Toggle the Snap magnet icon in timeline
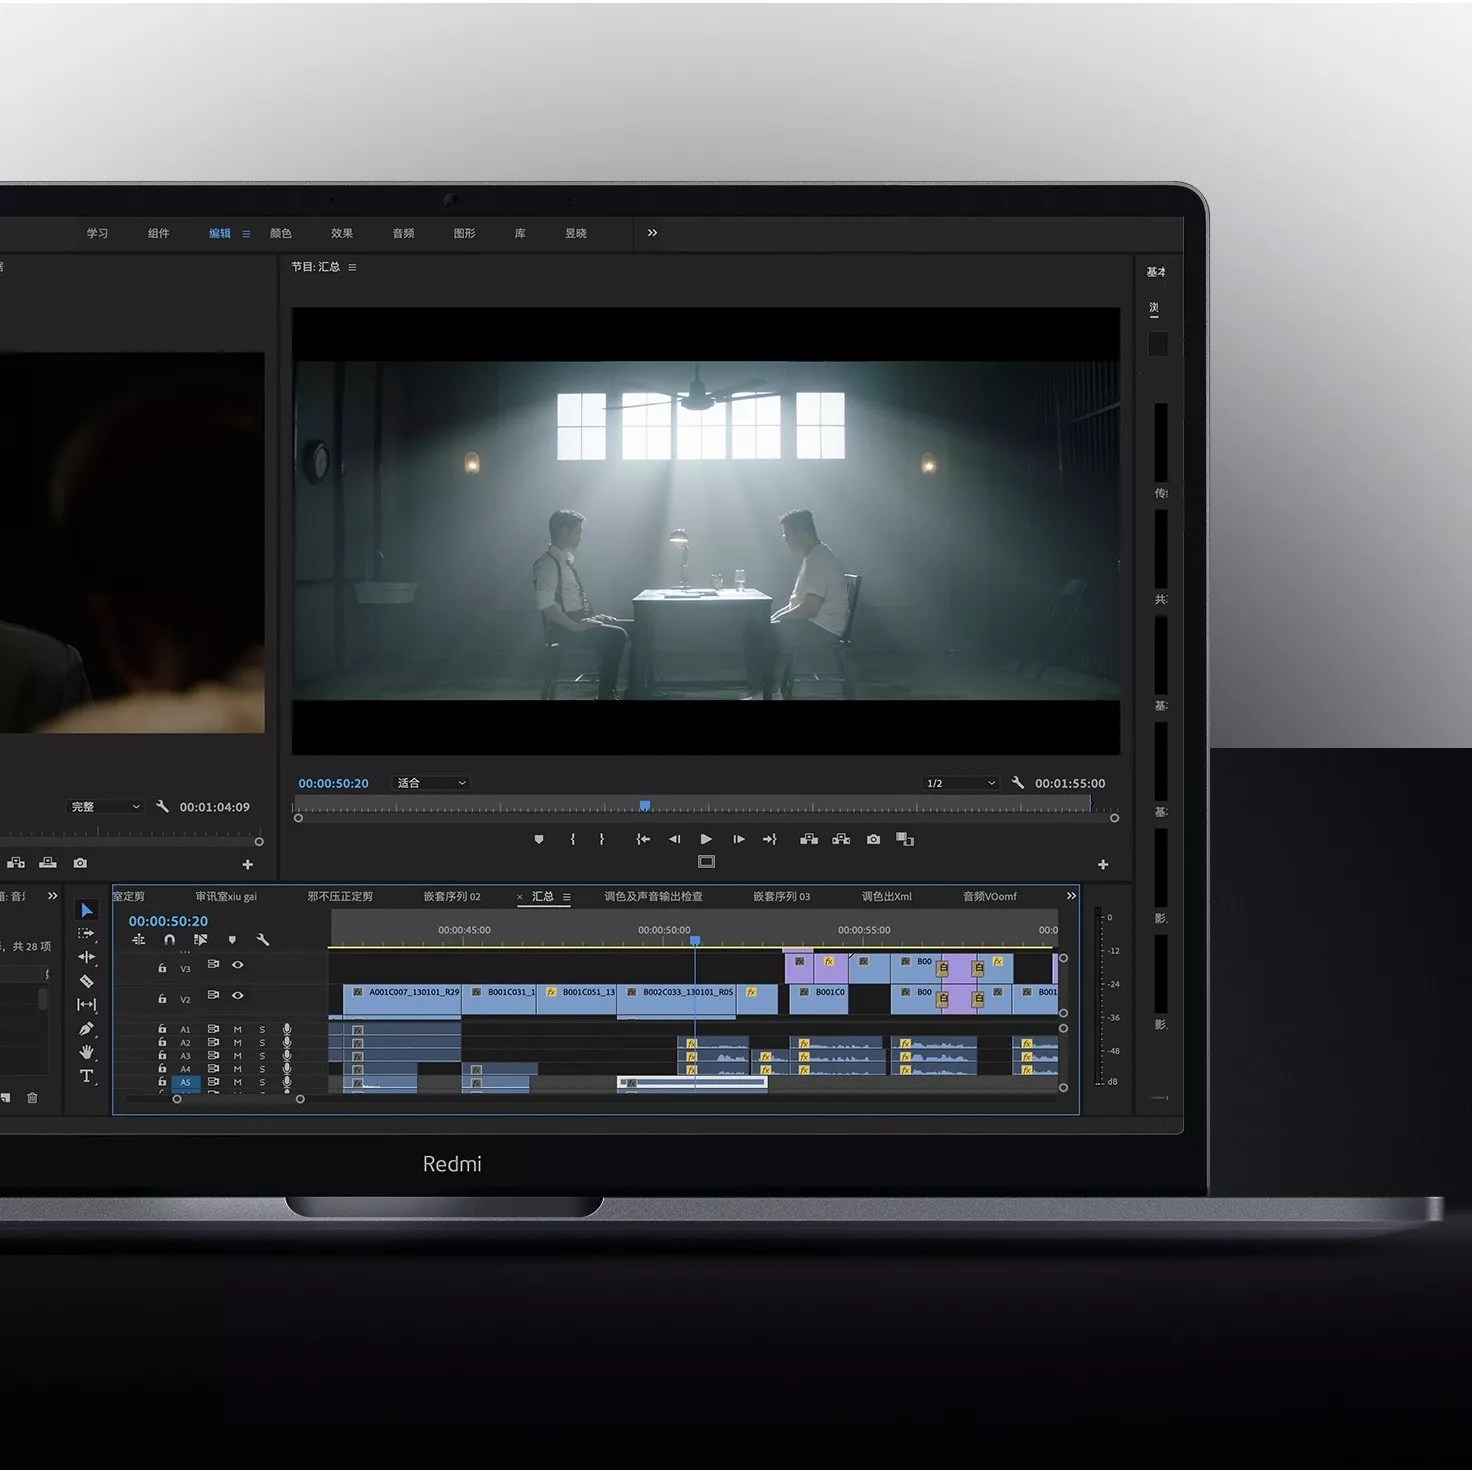The width and height of the screenshot is (1472, 1472). [x=170, y=940]
